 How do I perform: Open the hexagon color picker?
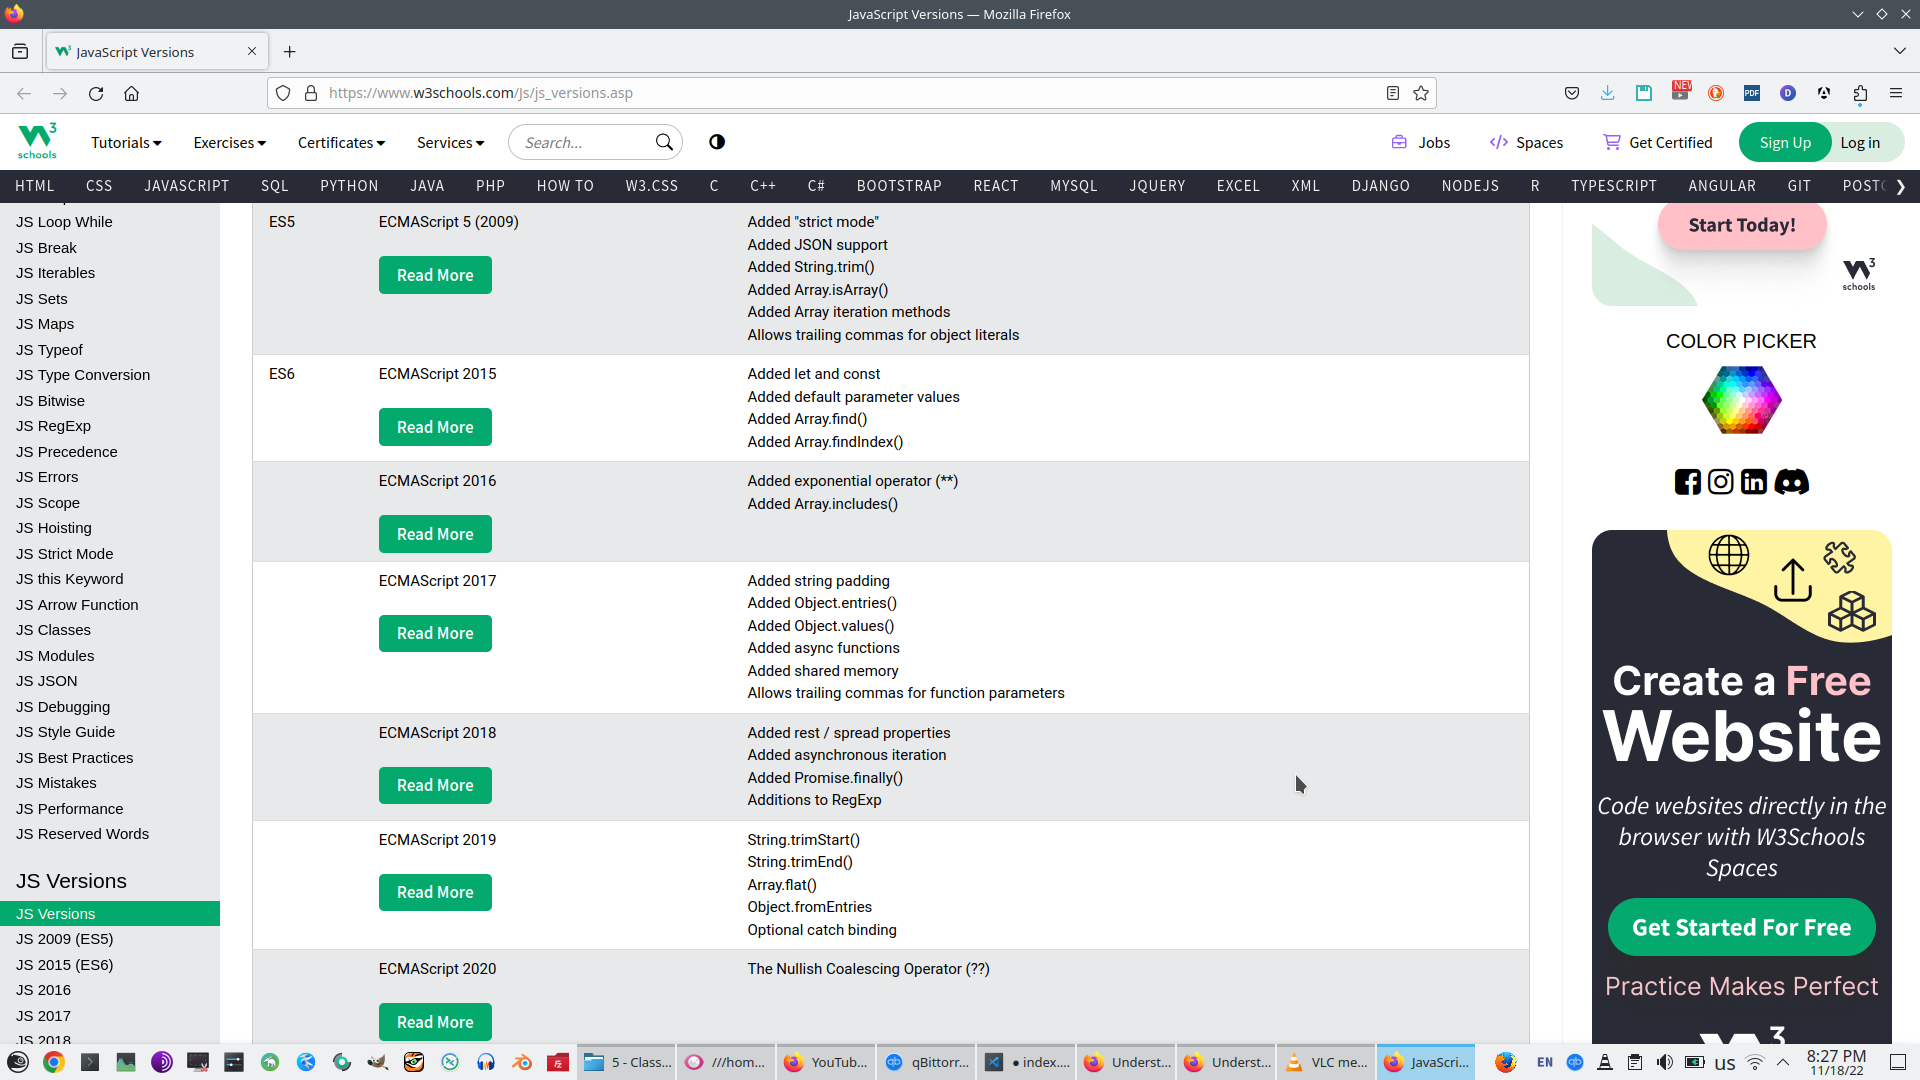(x=1741, y=400)
